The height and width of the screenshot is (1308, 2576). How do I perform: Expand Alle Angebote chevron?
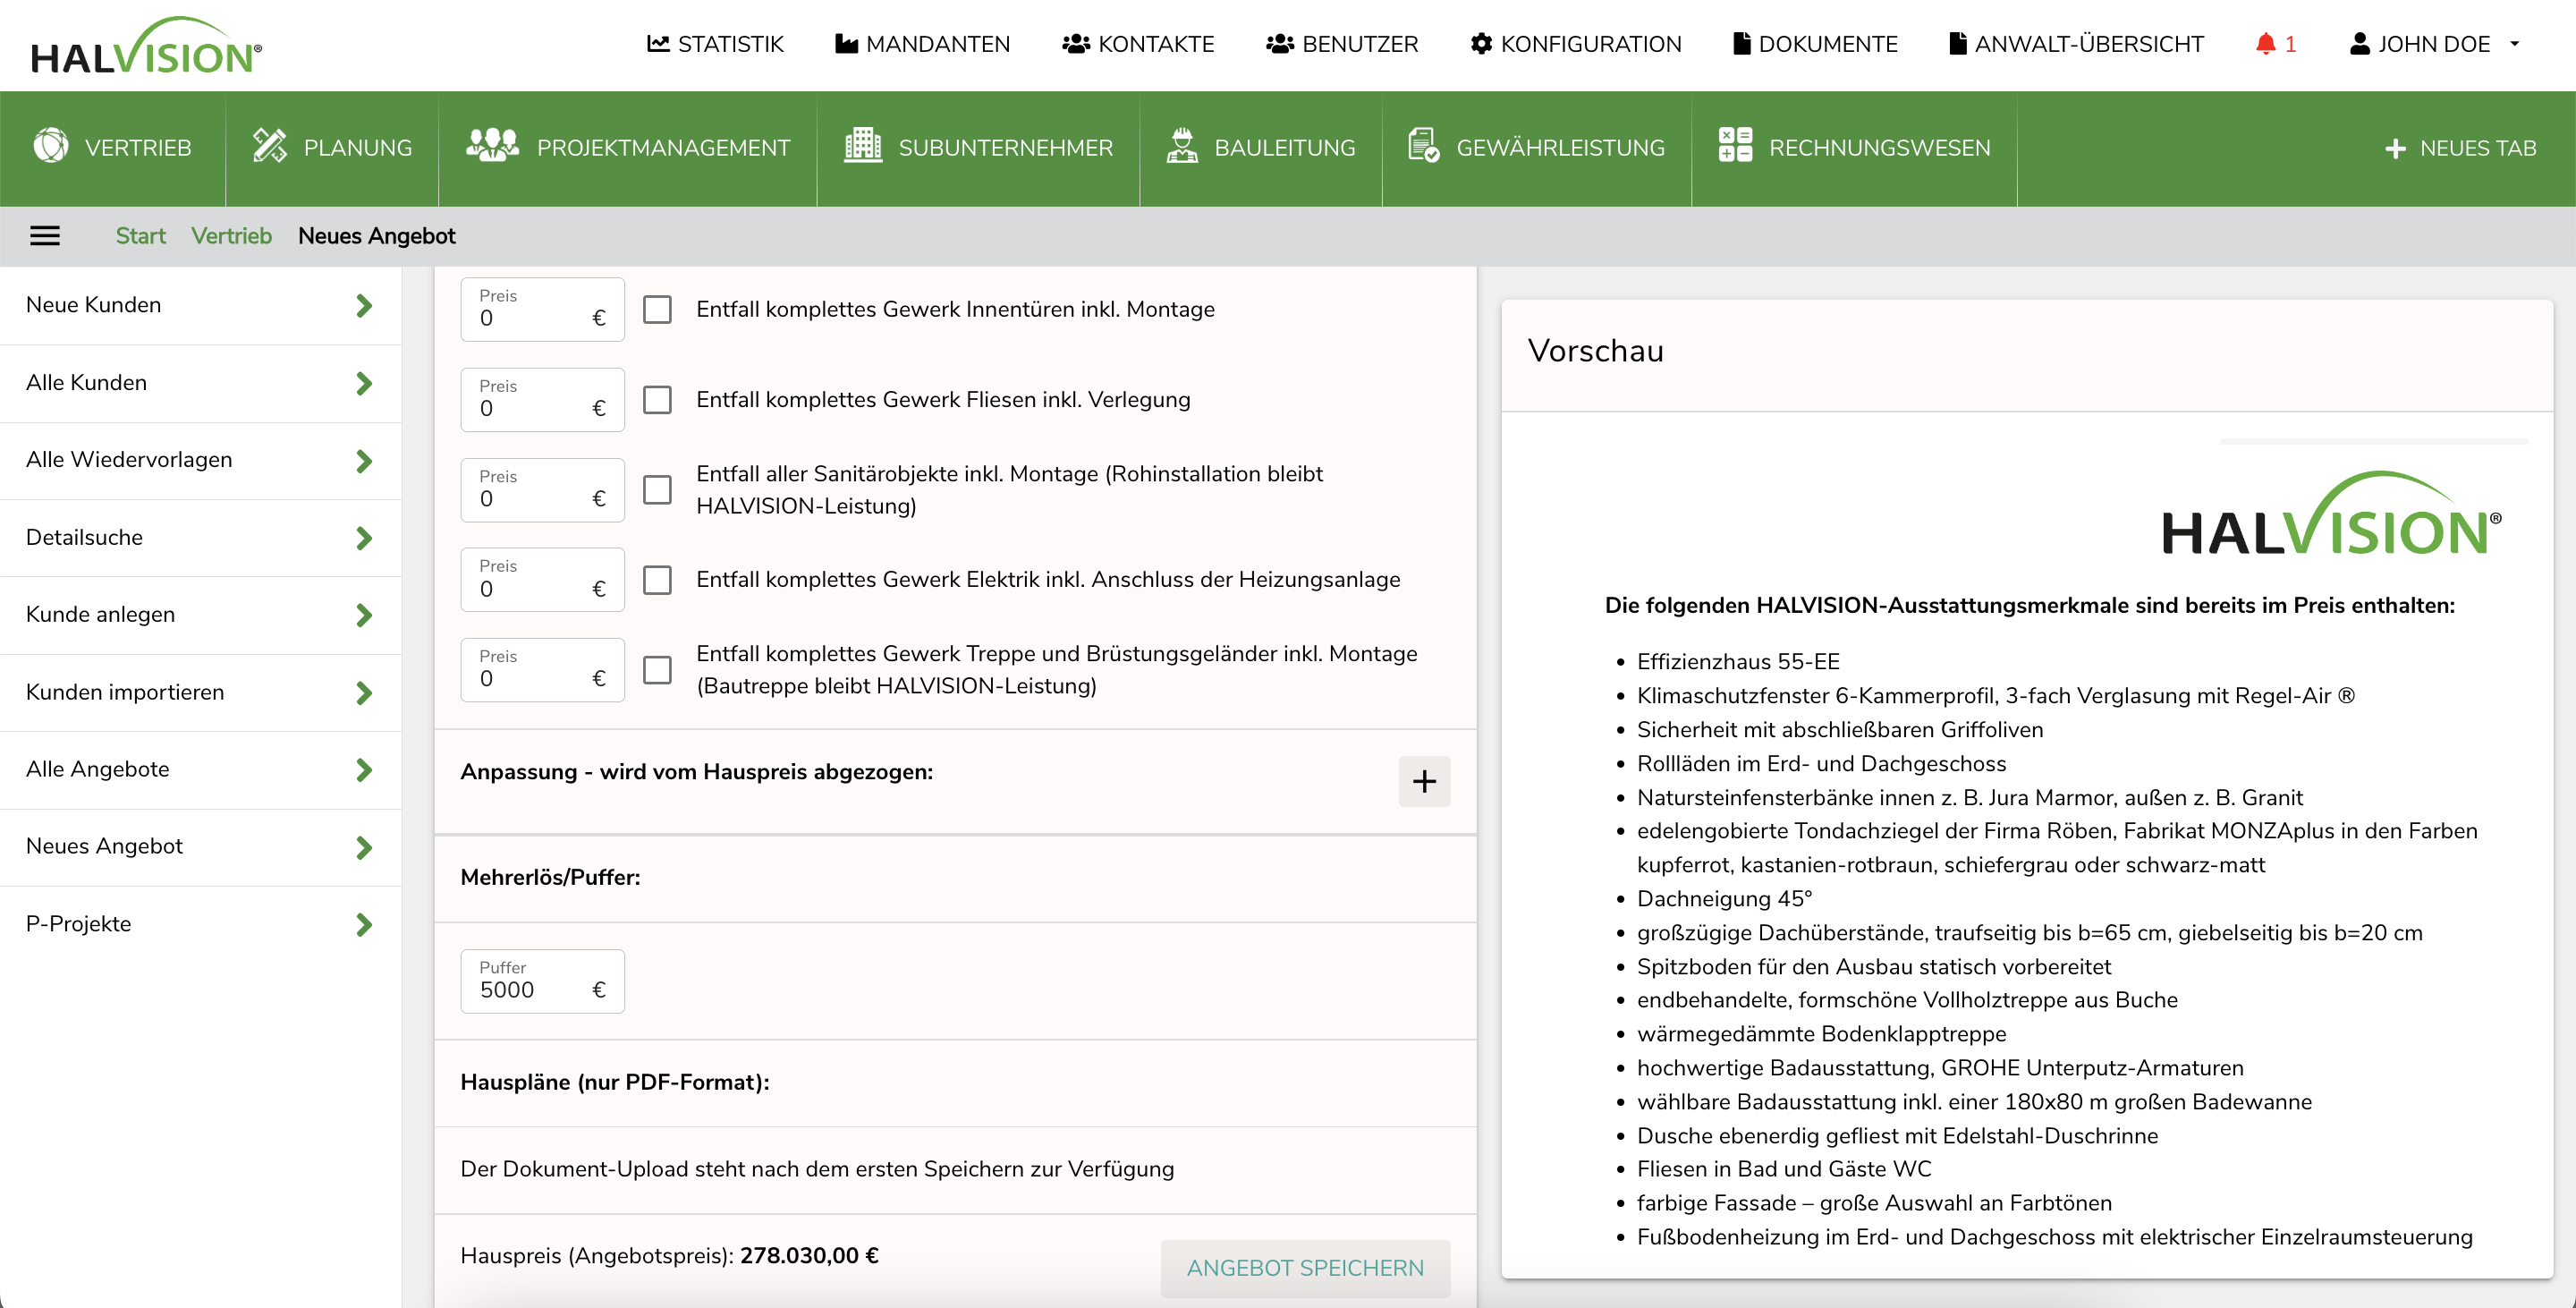point(364,770)
